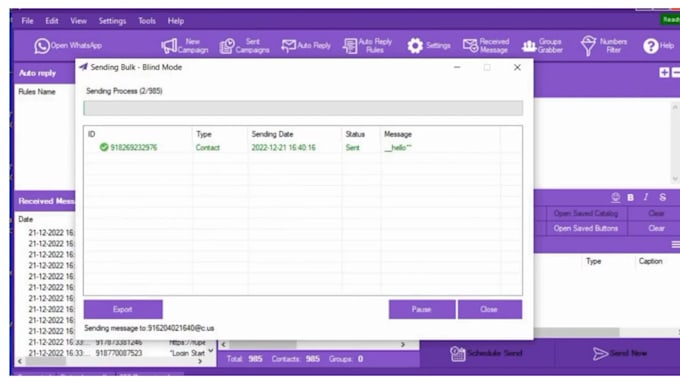Click right arrow of contacts horizontal scrollbar
This screenshot has width=680, height=383.
pyautogui.click(x=403, y=345)
